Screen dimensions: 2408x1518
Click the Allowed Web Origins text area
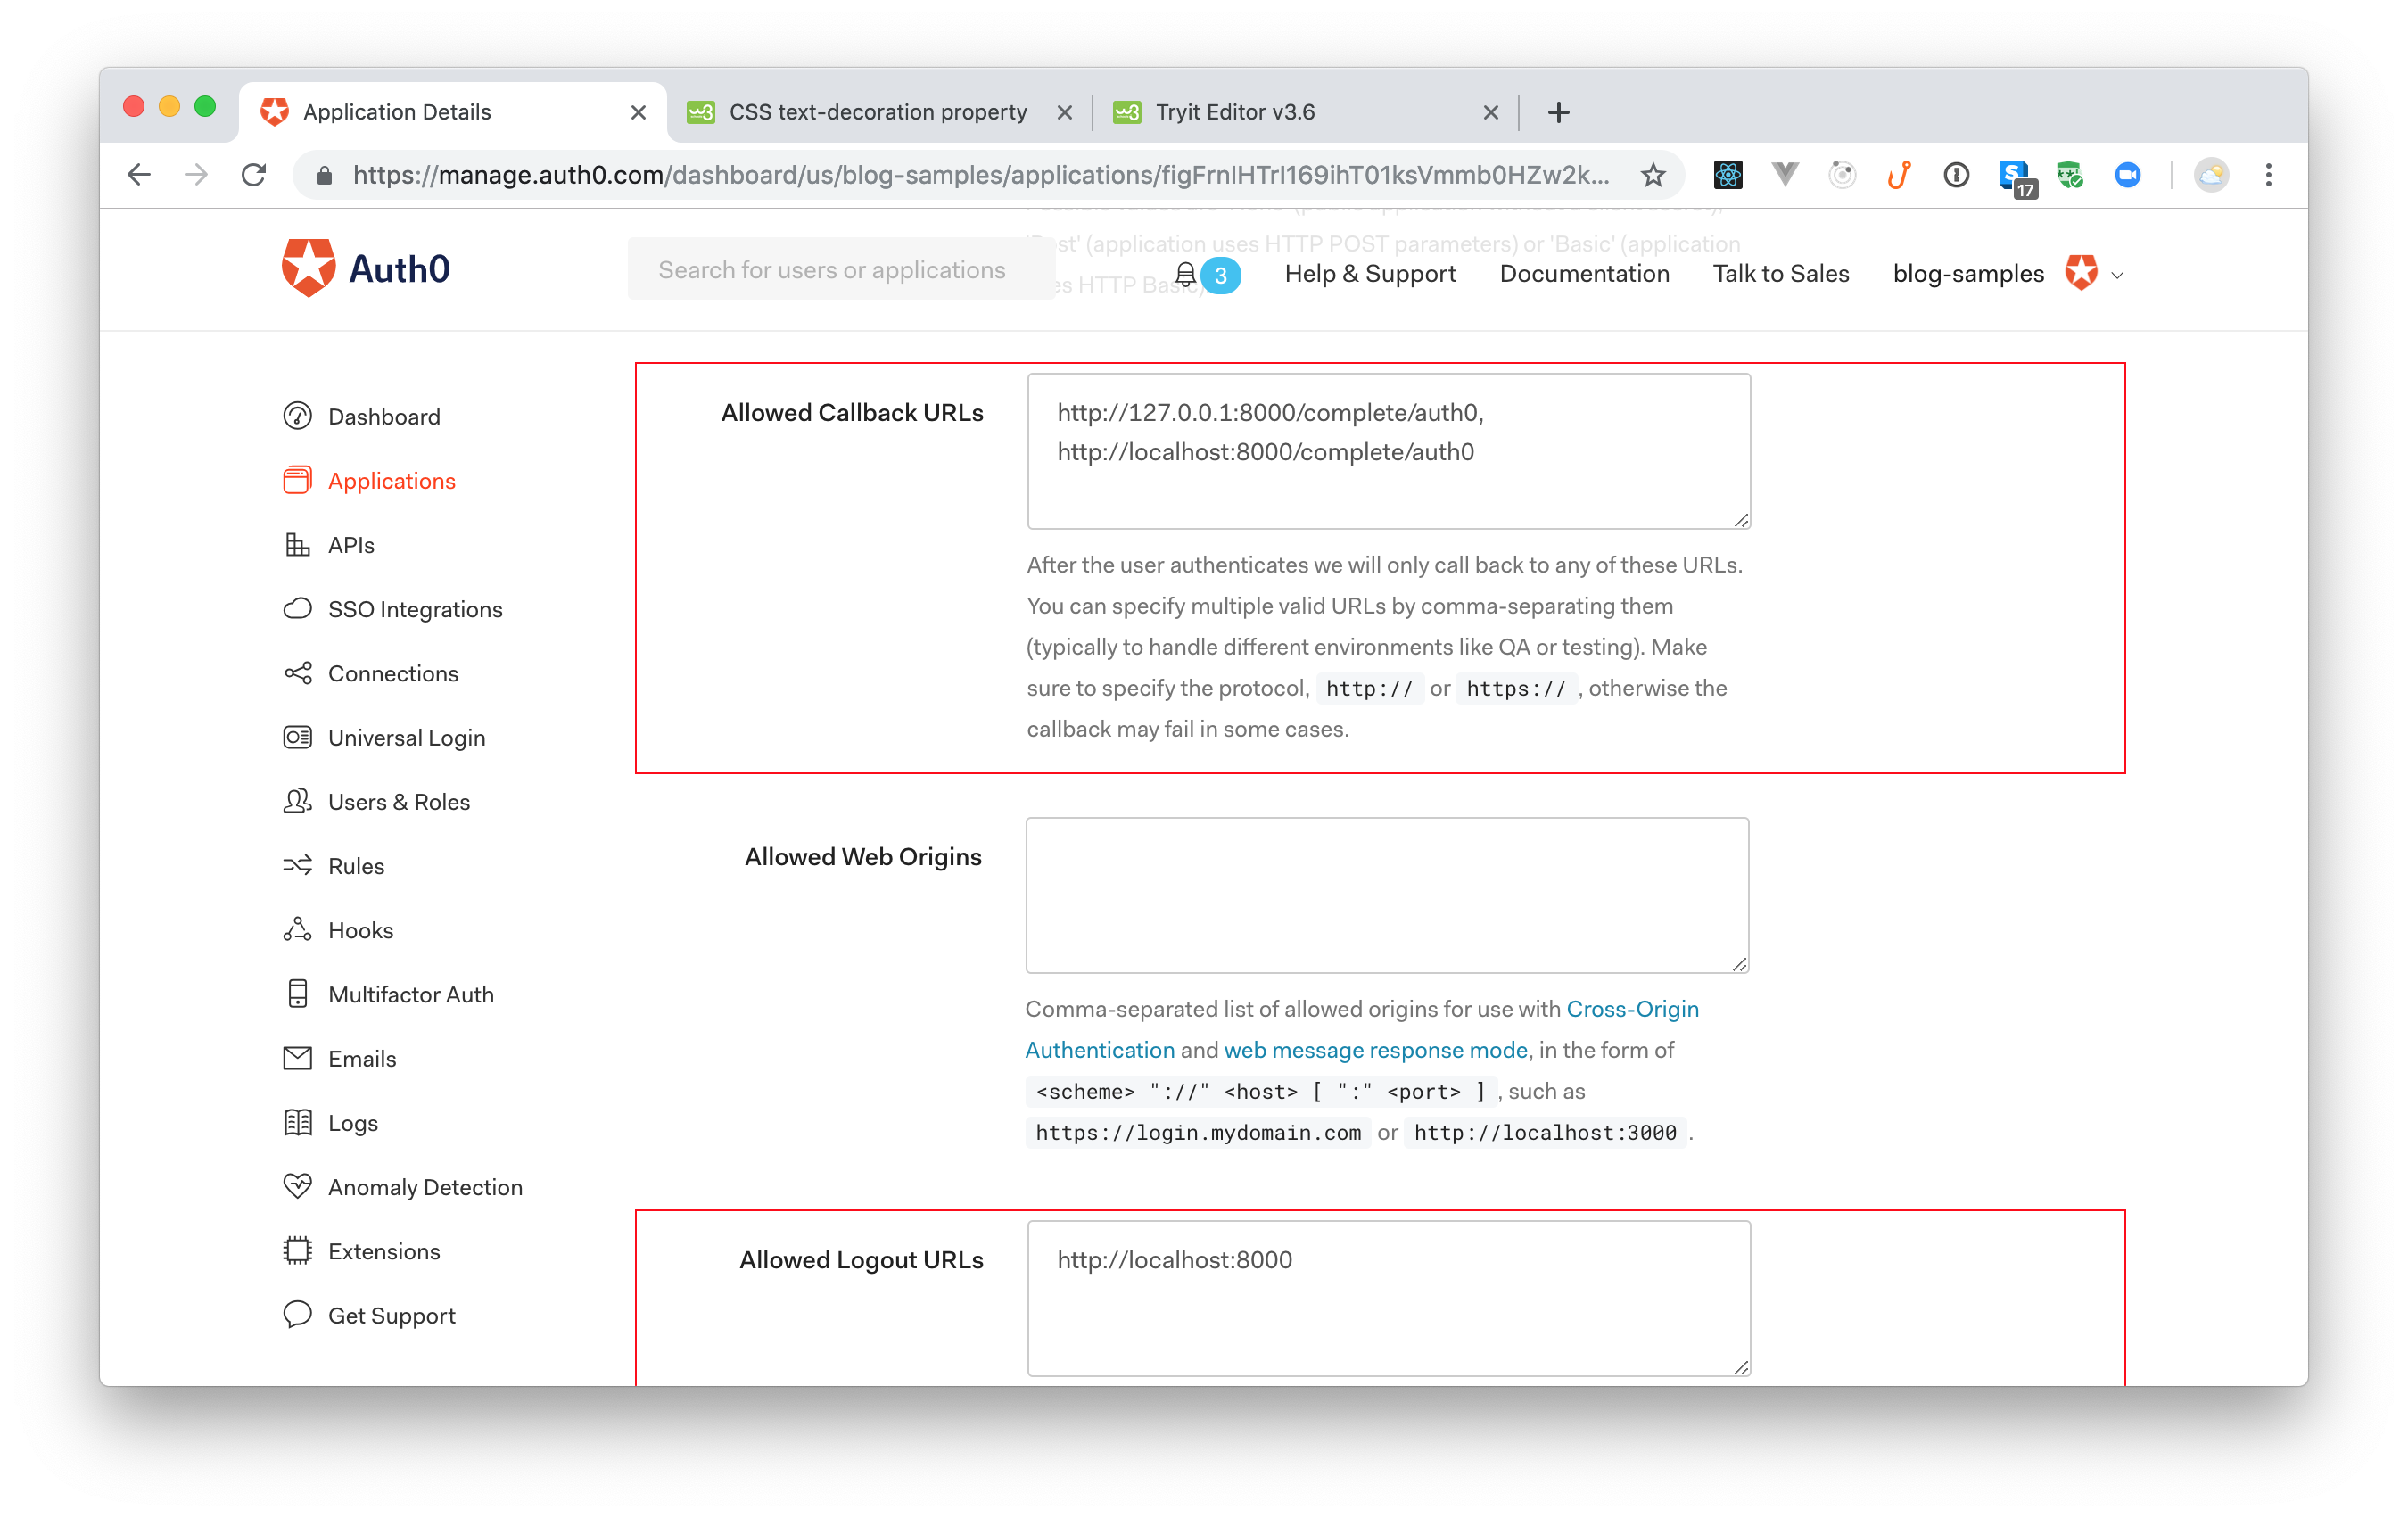[x=1386, y=894]
